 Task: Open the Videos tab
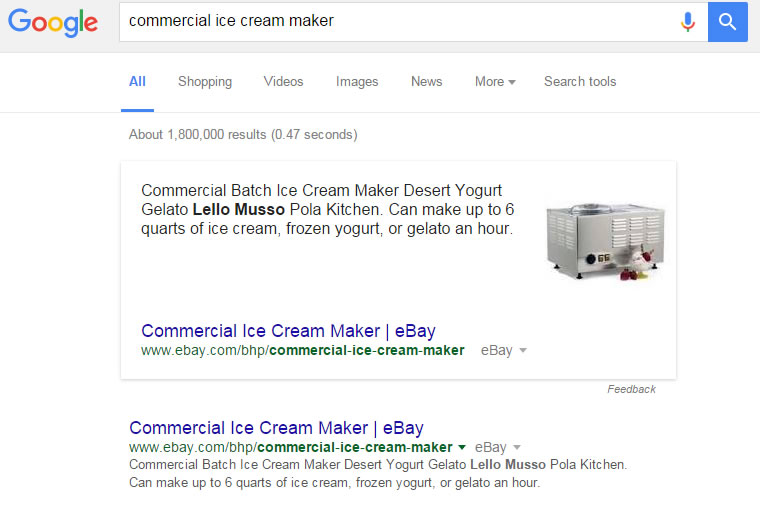[x=284, y=82]
